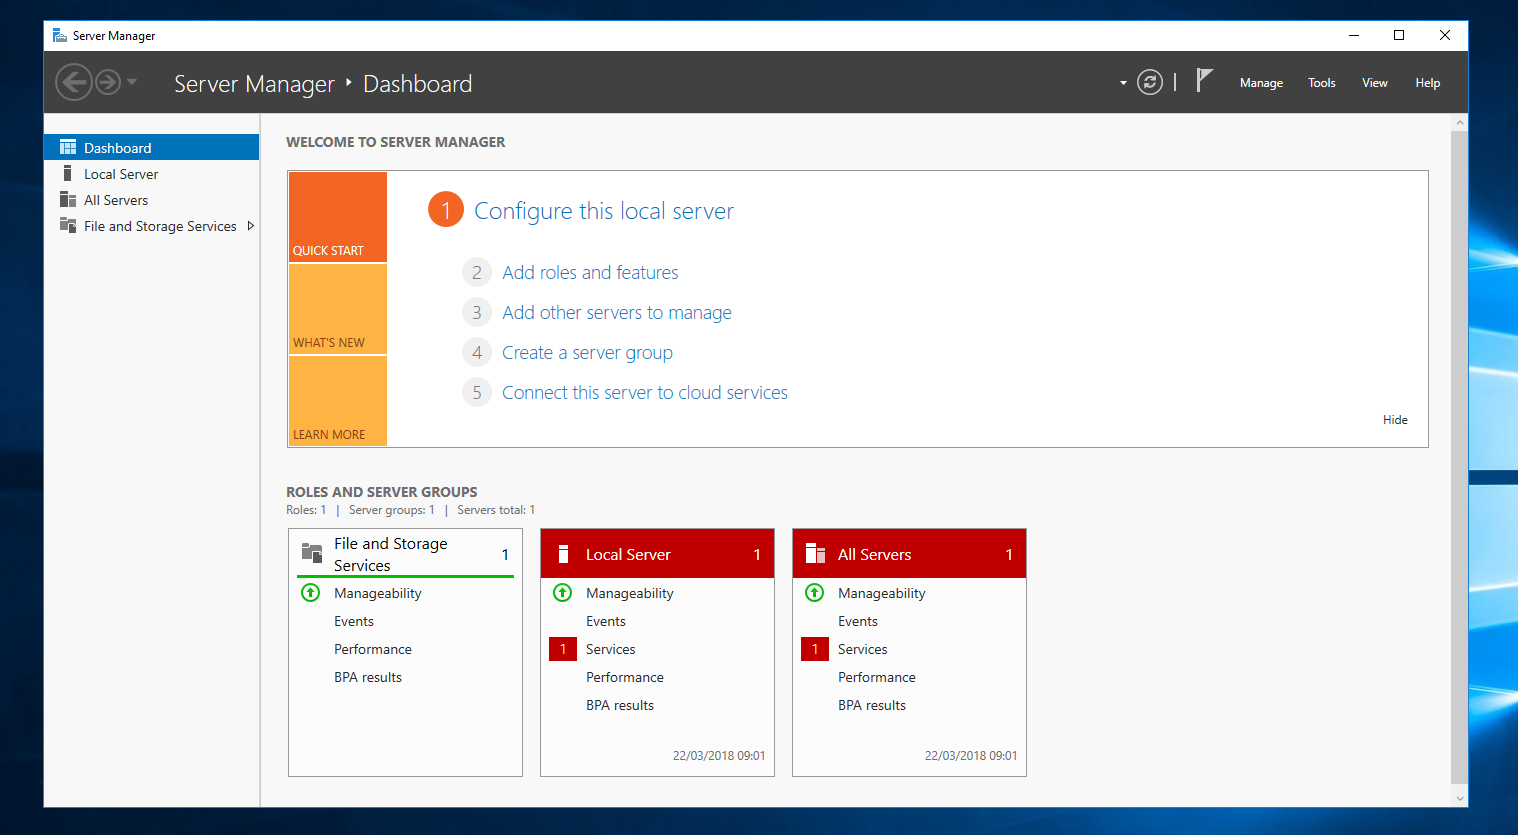The image size is (1518, 835).
Task: Click the All Servers icon in the sidebar
Action: point(68,199)
